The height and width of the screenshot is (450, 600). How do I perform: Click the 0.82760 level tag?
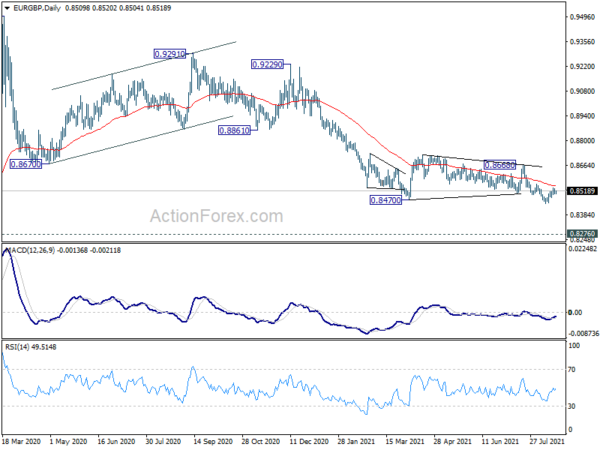(x=582, y=233)
